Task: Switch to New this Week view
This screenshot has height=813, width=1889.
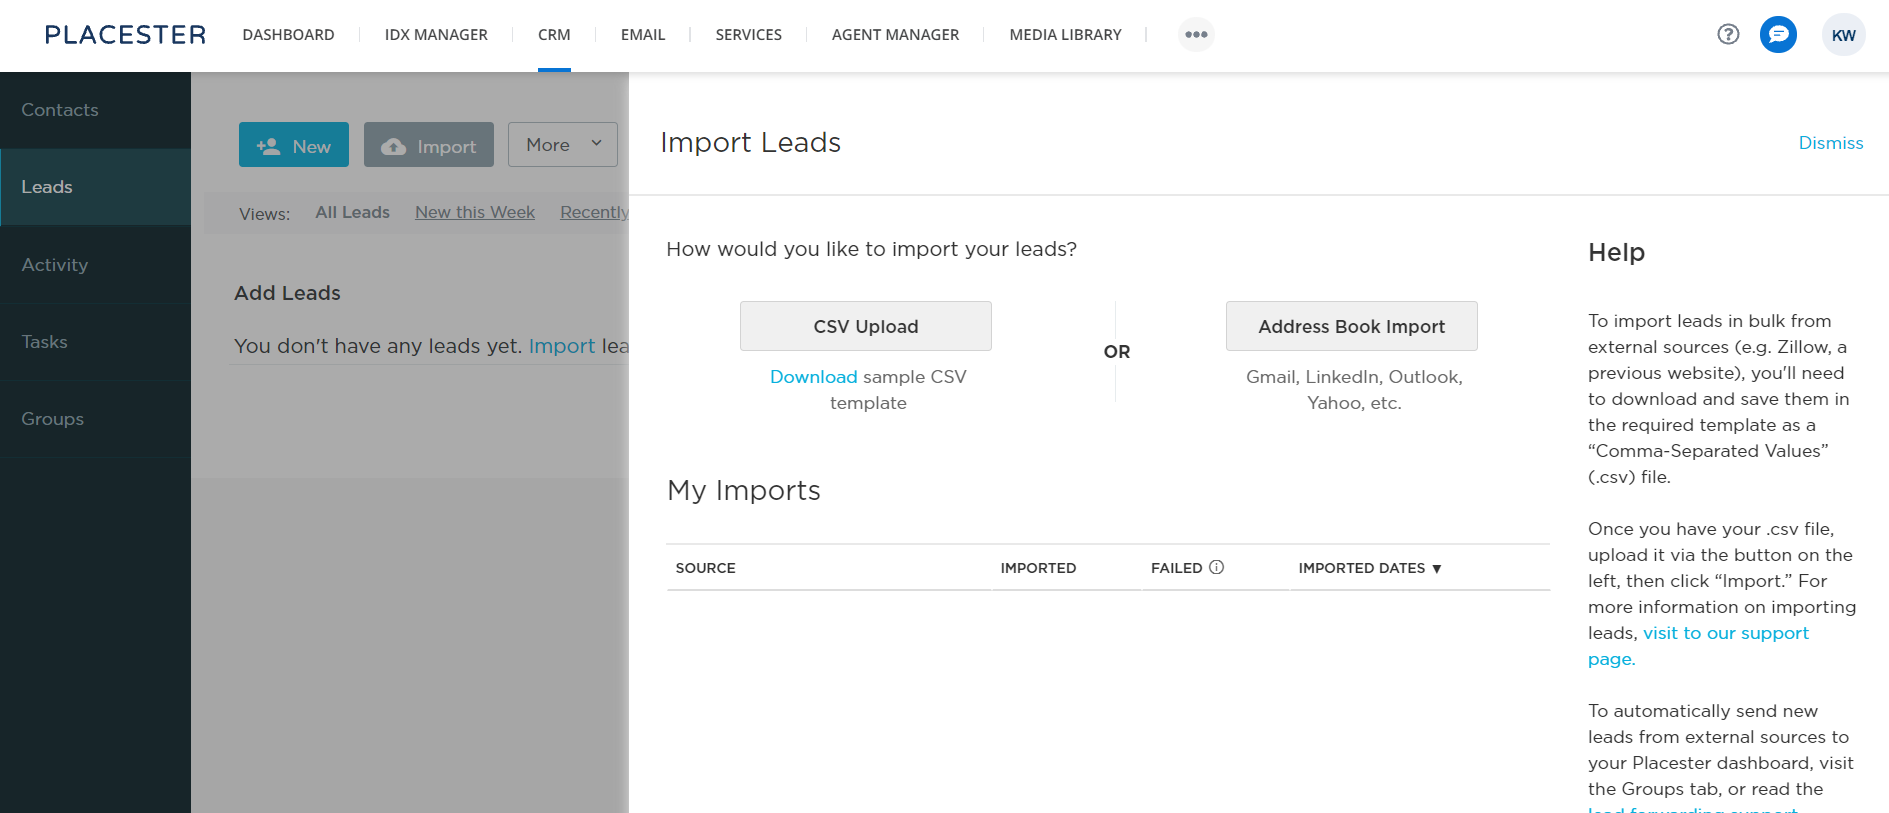Action: point(475,212)
